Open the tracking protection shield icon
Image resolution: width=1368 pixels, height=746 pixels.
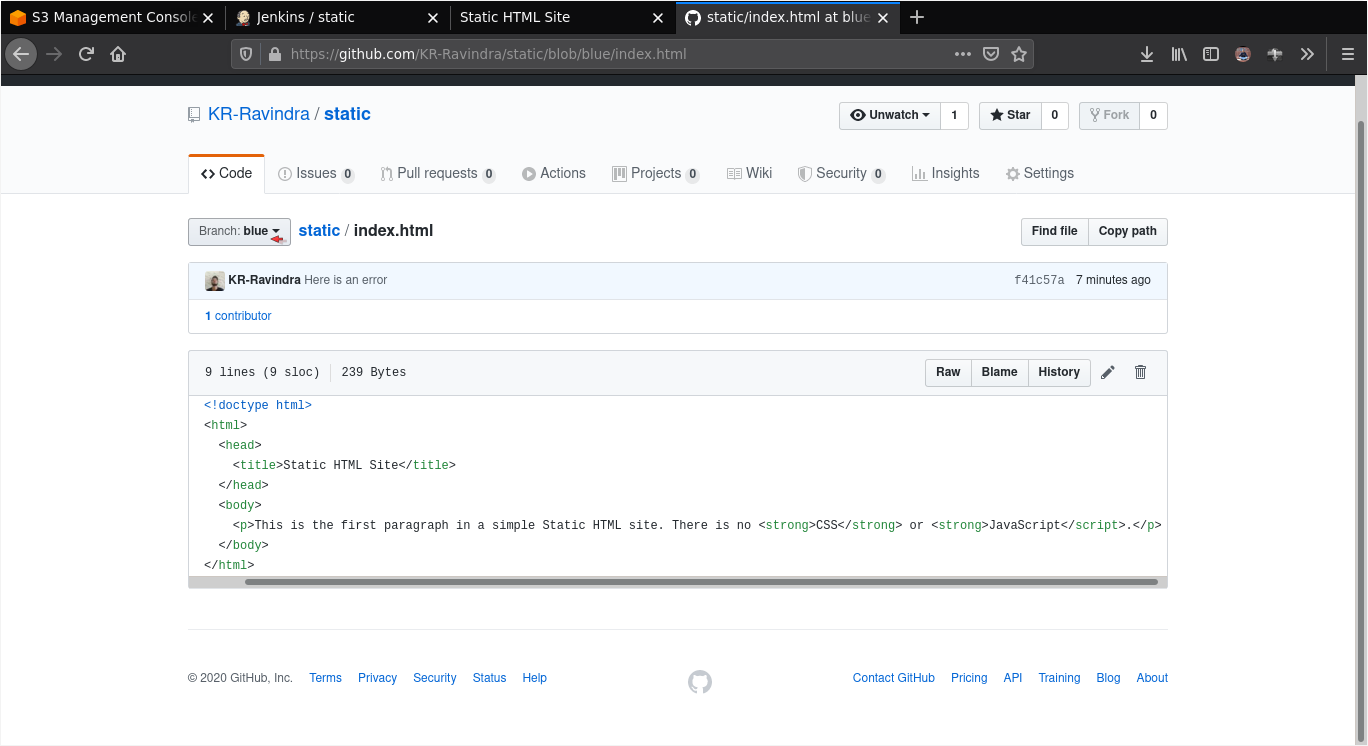point(247,54)
